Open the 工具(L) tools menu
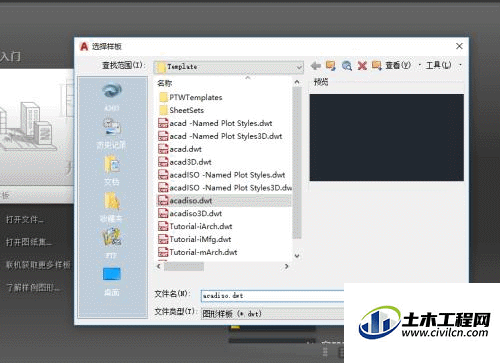The height and width of the screenshot is (363, 500). (439, 65)
